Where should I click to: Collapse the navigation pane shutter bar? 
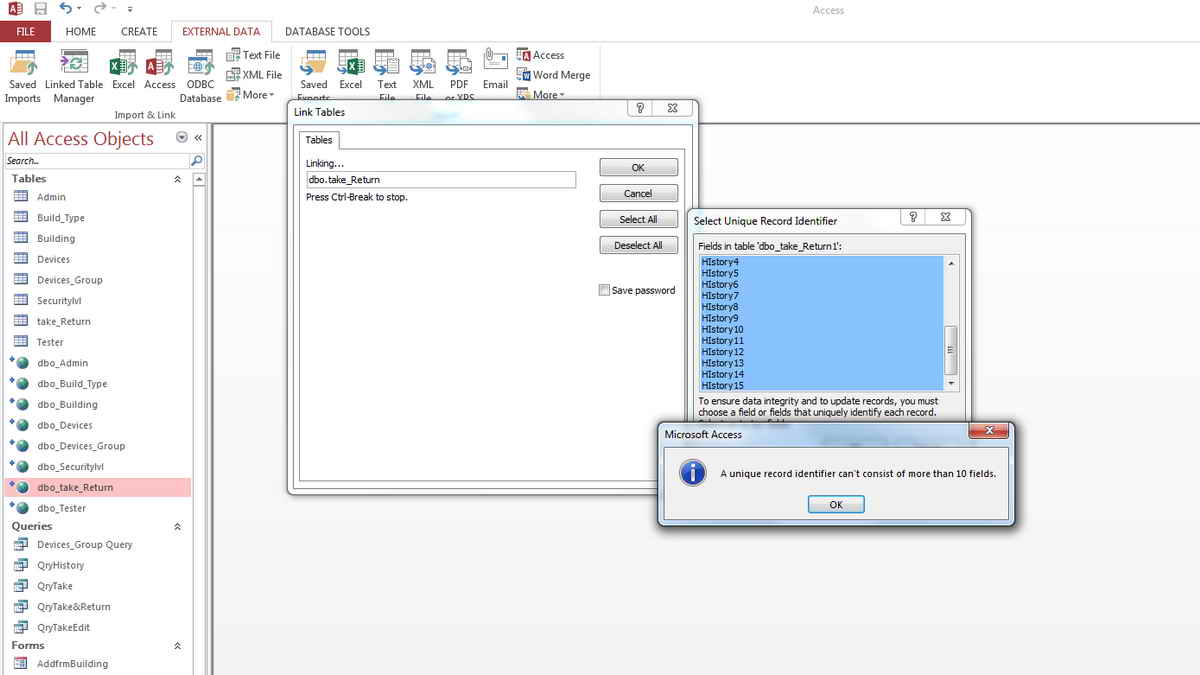pos(198,138)
